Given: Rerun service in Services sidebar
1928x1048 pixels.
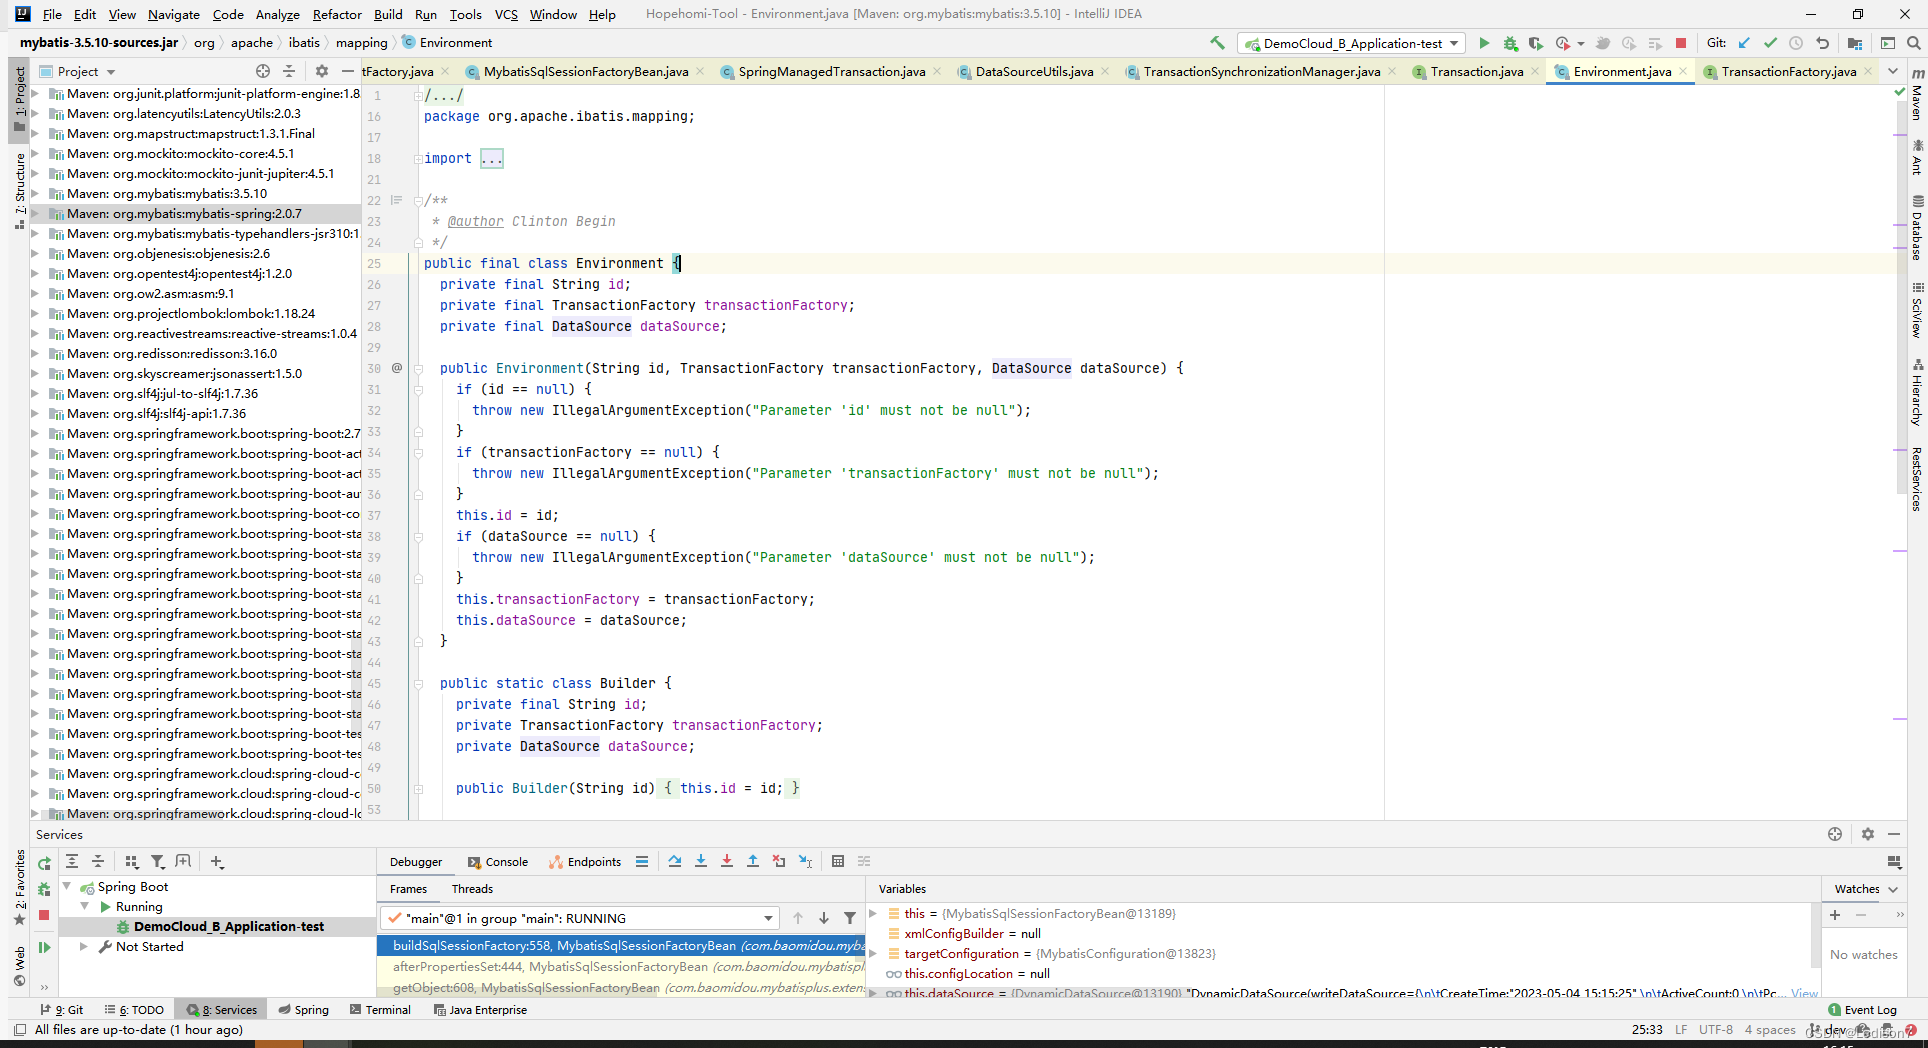Looking at the screenshot, I should pyautogui.click(x=44, y=863).
